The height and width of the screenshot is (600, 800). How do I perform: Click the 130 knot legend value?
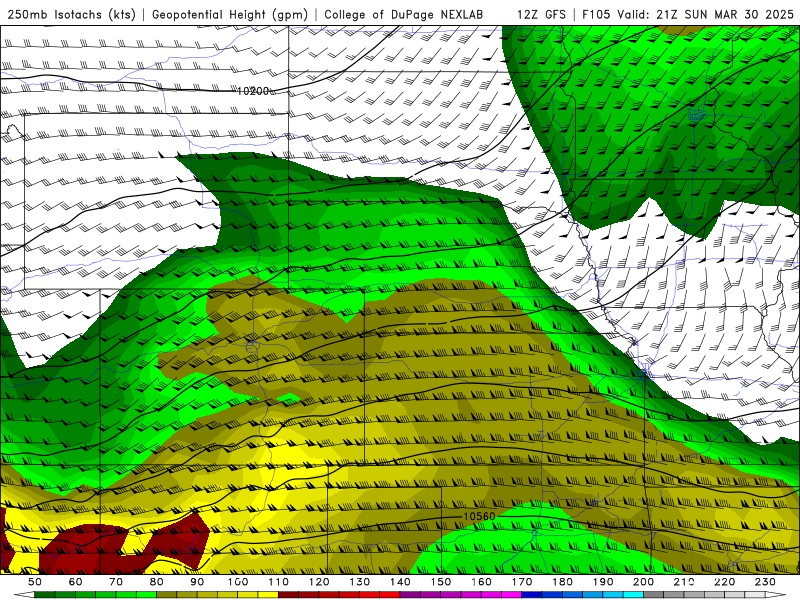(x=360, y=582)
